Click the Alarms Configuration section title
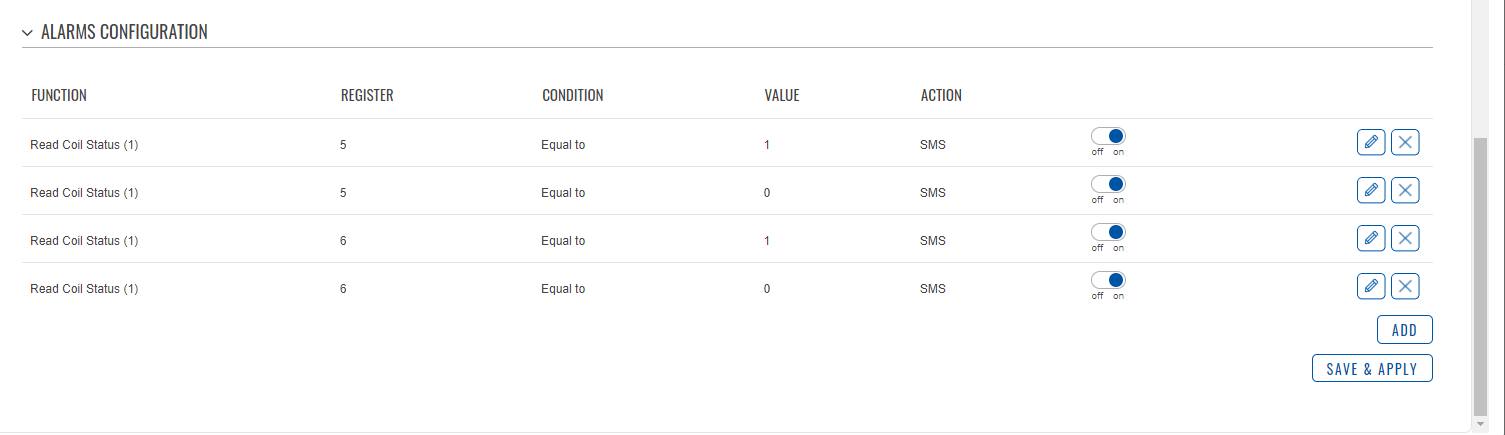Image resolution: width=1505 pixels, height=435 pixels. [124, 32]
